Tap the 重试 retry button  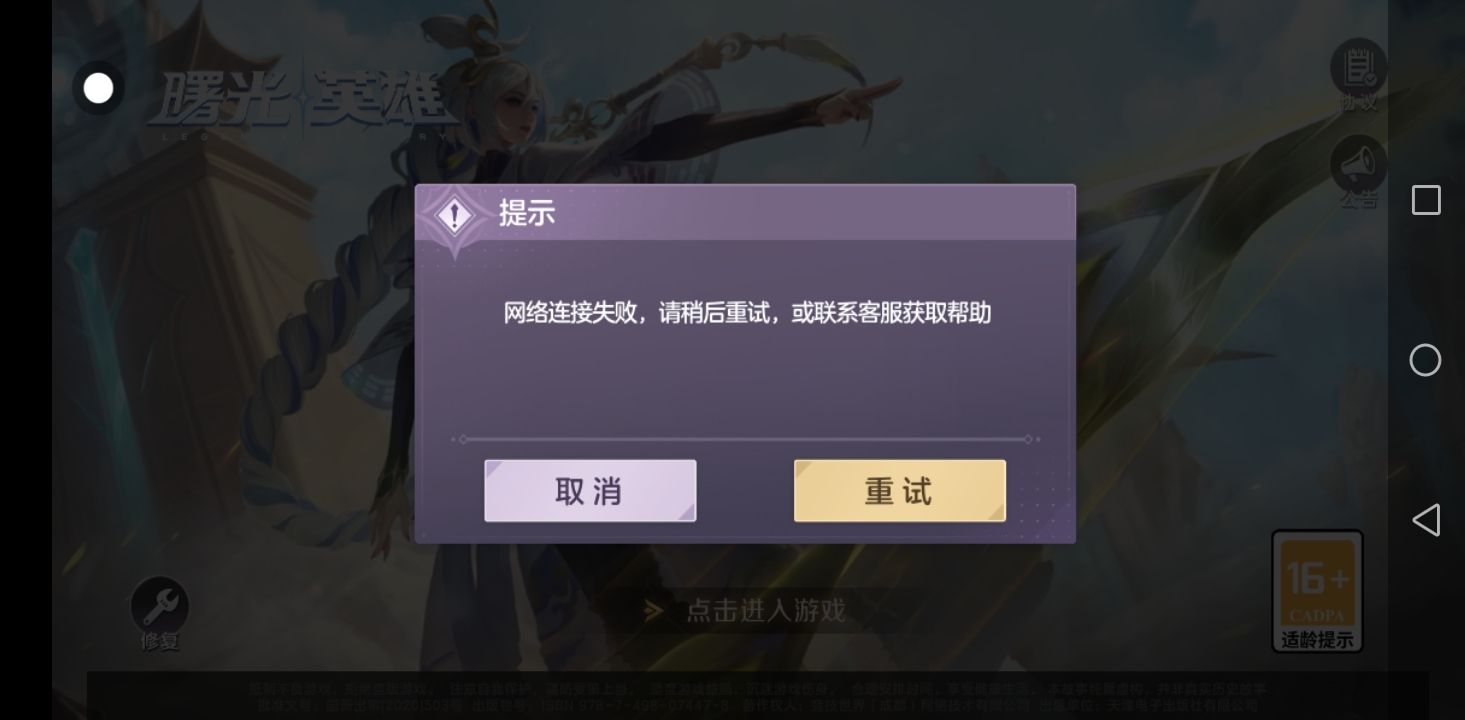900,491
